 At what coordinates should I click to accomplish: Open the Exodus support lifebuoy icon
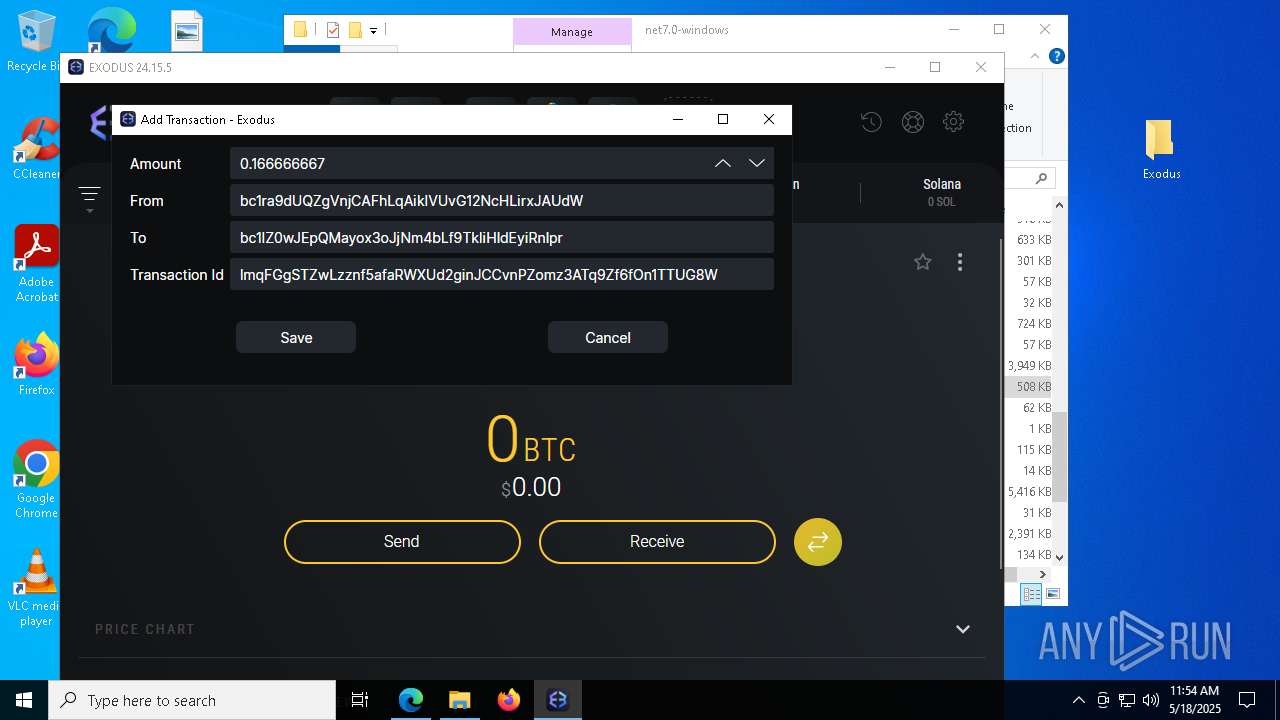(912, 122)
